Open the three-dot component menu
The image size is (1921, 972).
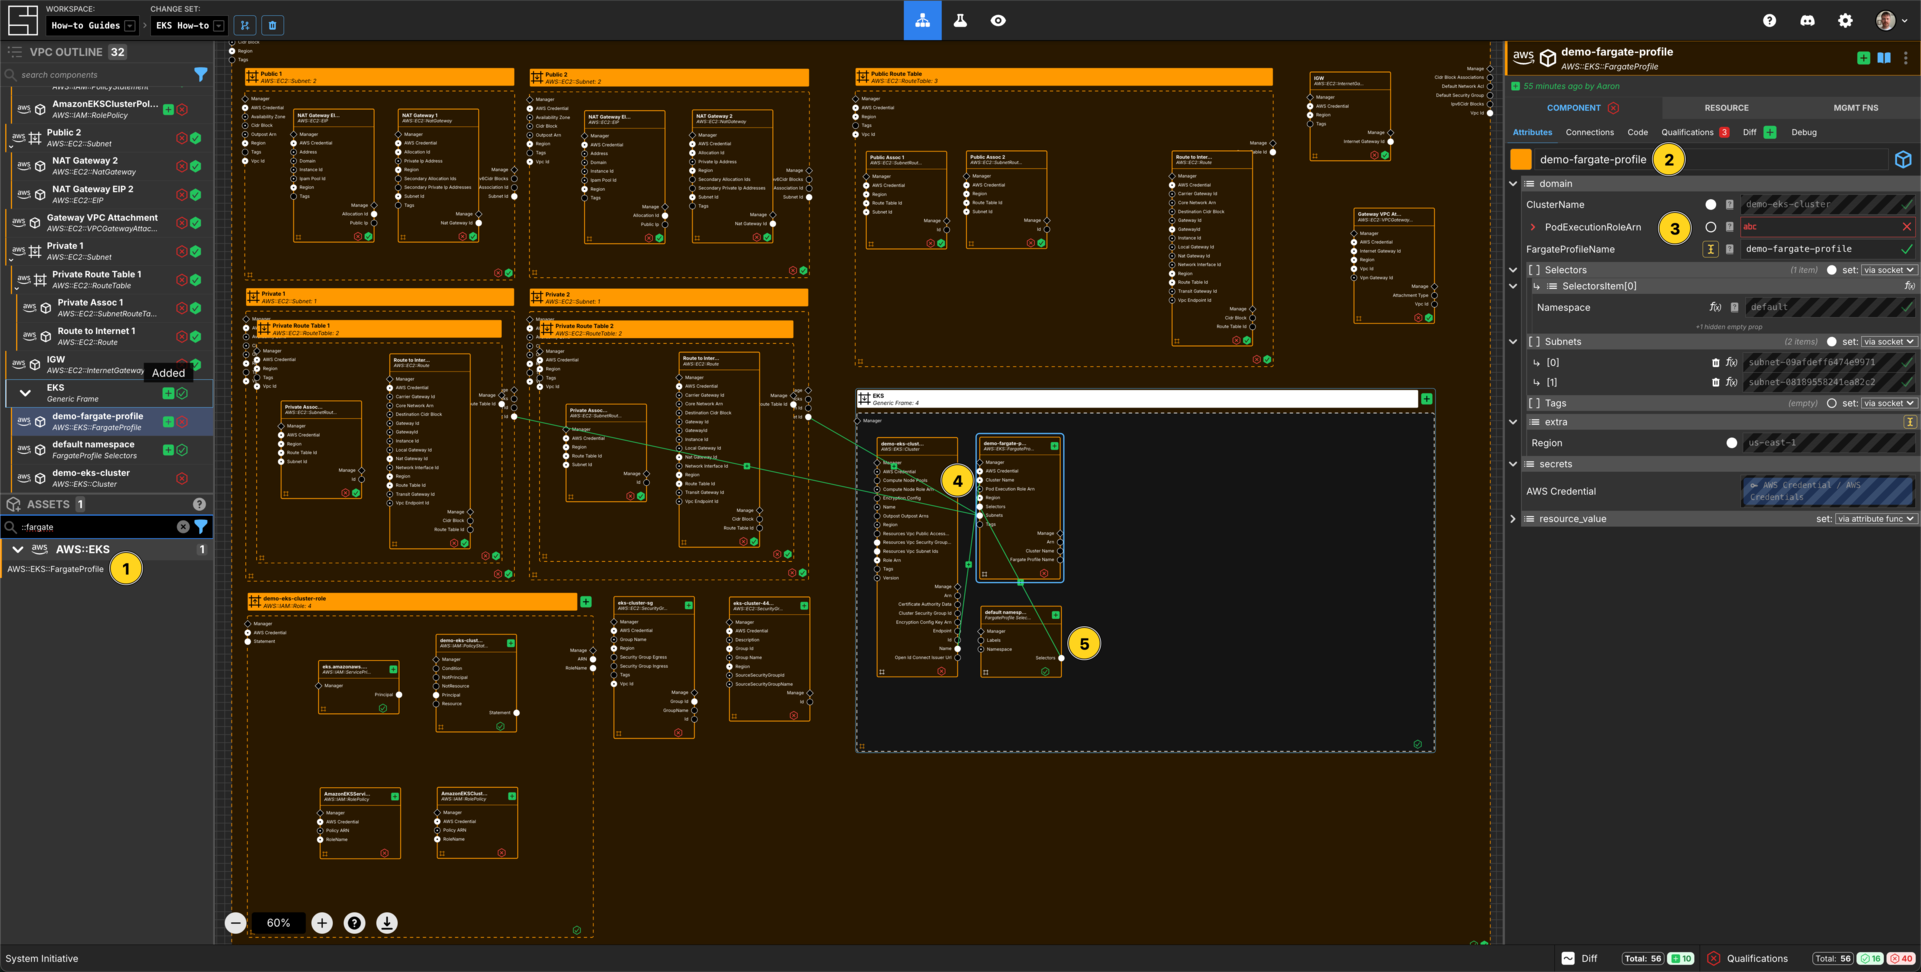pos(1906,58)
